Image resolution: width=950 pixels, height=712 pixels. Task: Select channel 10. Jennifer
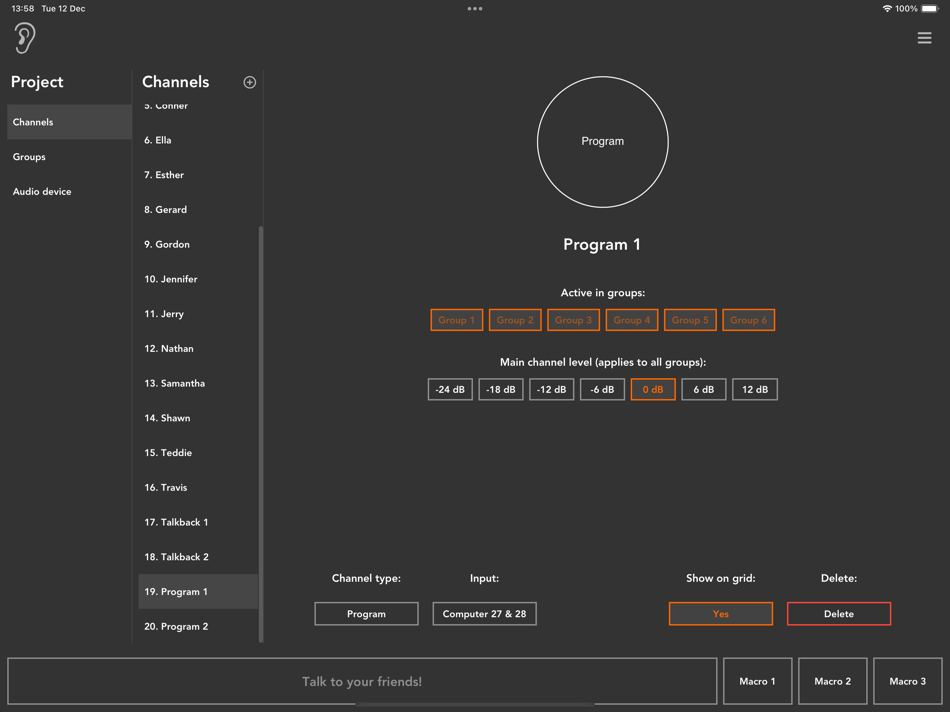(198, 279)
